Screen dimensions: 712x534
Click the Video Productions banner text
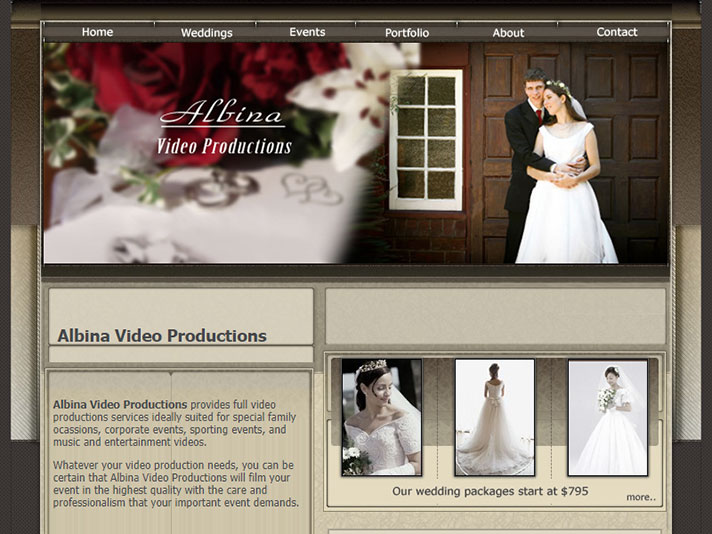click(x=224, y=146)
